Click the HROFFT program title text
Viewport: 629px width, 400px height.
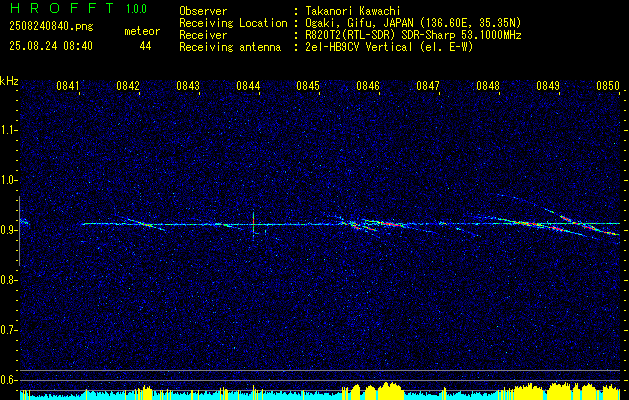[x=62, y=8]
